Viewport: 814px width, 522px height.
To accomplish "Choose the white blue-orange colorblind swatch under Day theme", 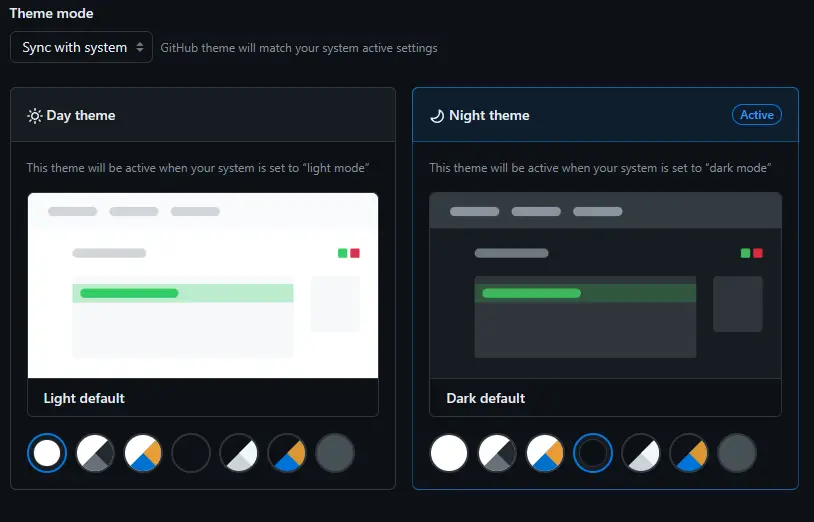I will point(143,453).
